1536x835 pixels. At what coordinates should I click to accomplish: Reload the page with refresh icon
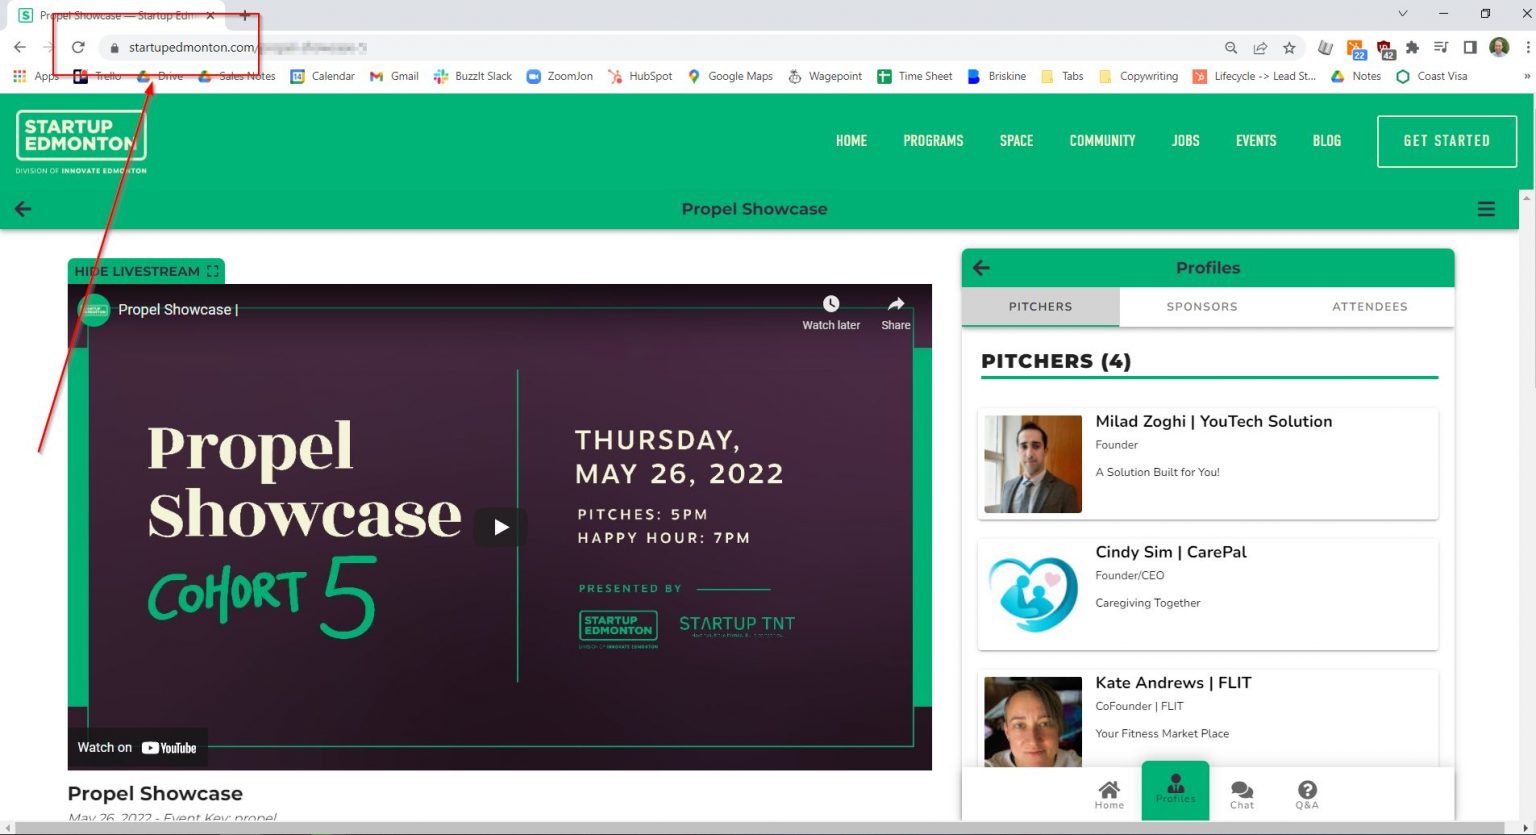78,47
